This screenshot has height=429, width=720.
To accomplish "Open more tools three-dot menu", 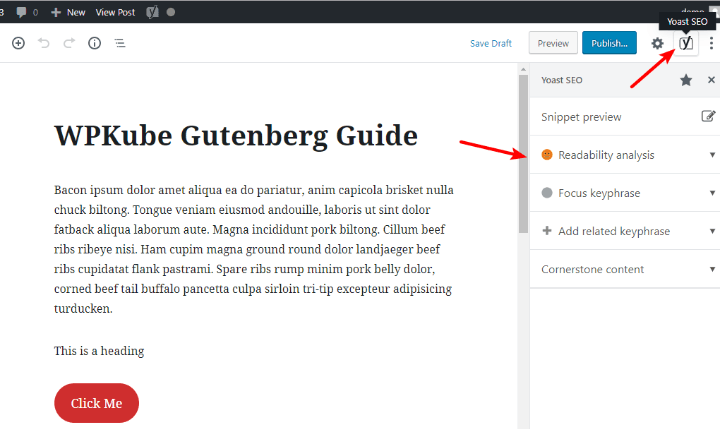I will pos(711,43).
